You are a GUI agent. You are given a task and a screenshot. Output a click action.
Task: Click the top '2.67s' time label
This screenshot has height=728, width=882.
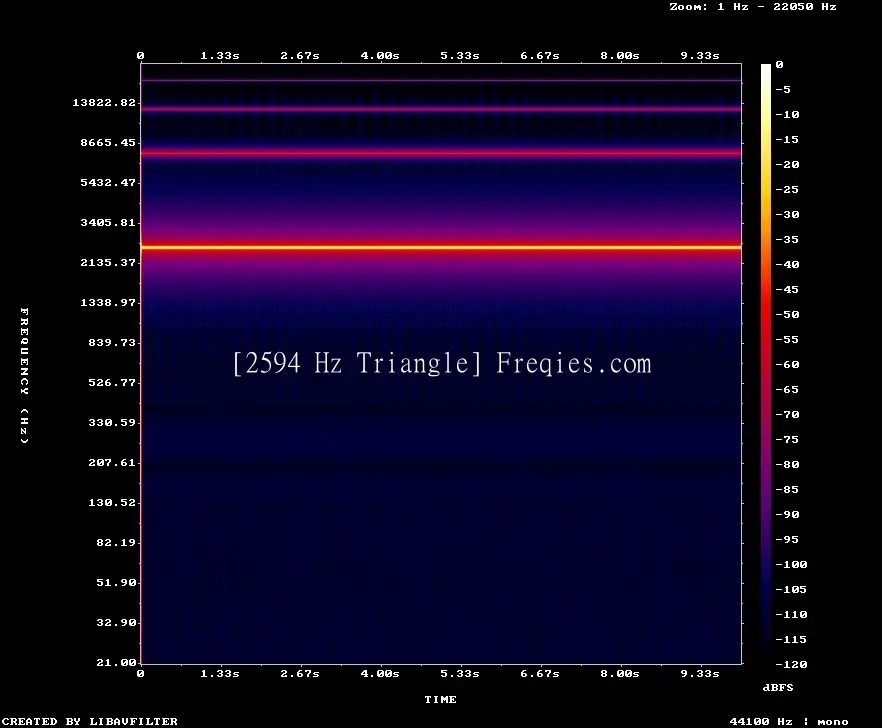pos(300,56)
